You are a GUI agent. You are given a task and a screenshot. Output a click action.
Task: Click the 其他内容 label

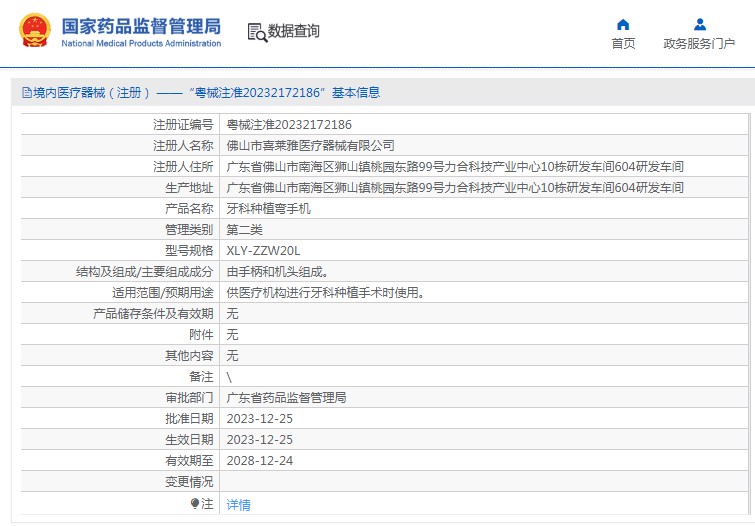pyautogui.click(x=189, y=356)
